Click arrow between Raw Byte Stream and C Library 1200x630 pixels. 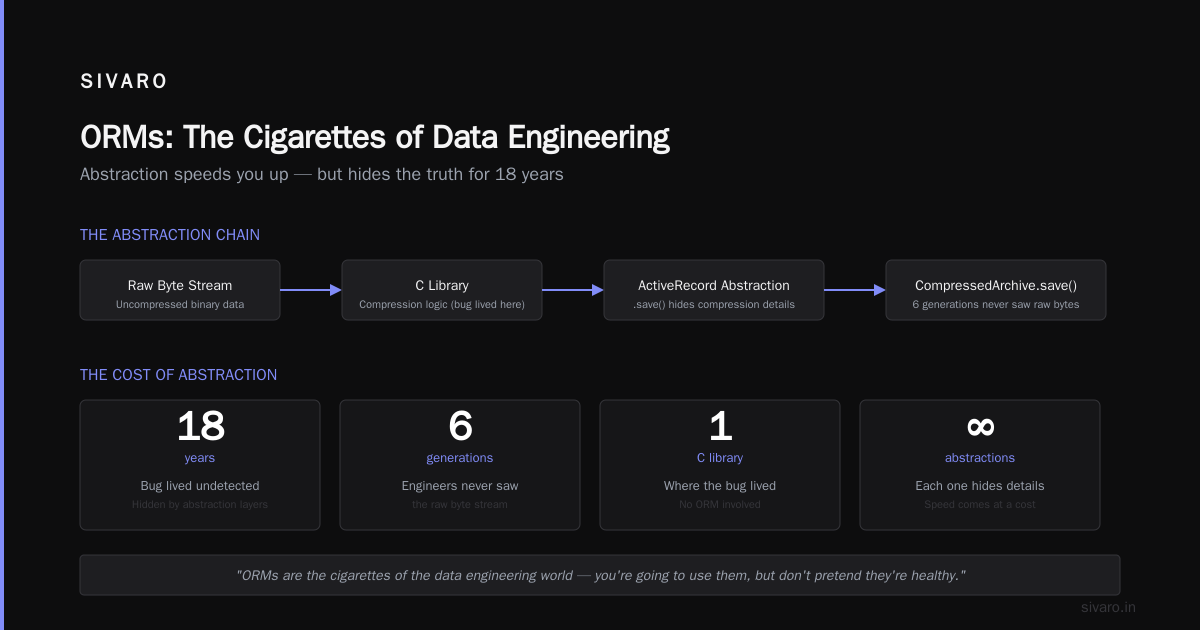pos(311,290)
